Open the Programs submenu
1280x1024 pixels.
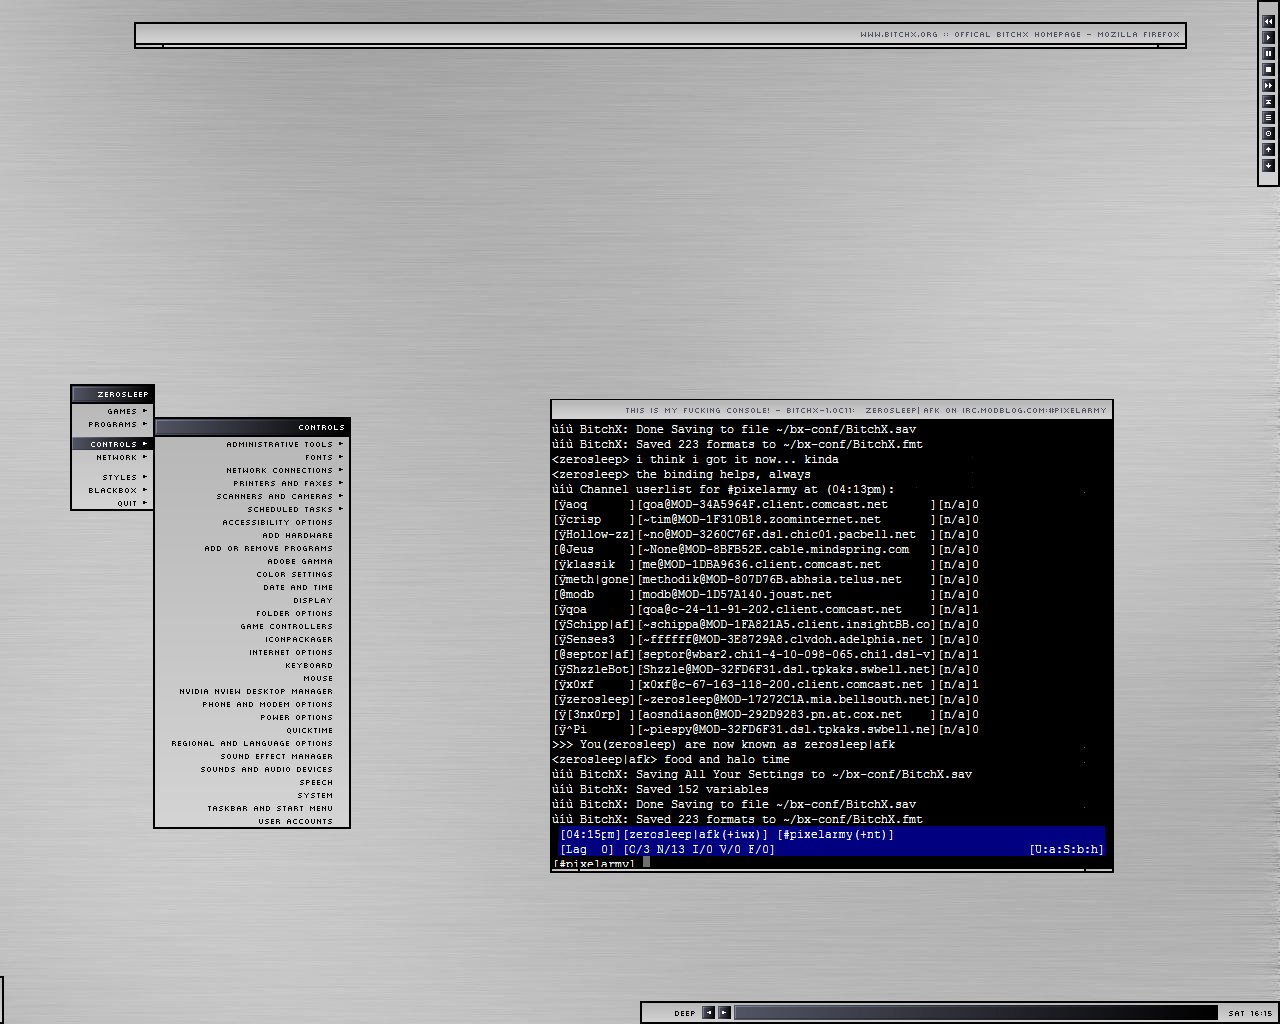pyautogui.click(x=111, y=424)
